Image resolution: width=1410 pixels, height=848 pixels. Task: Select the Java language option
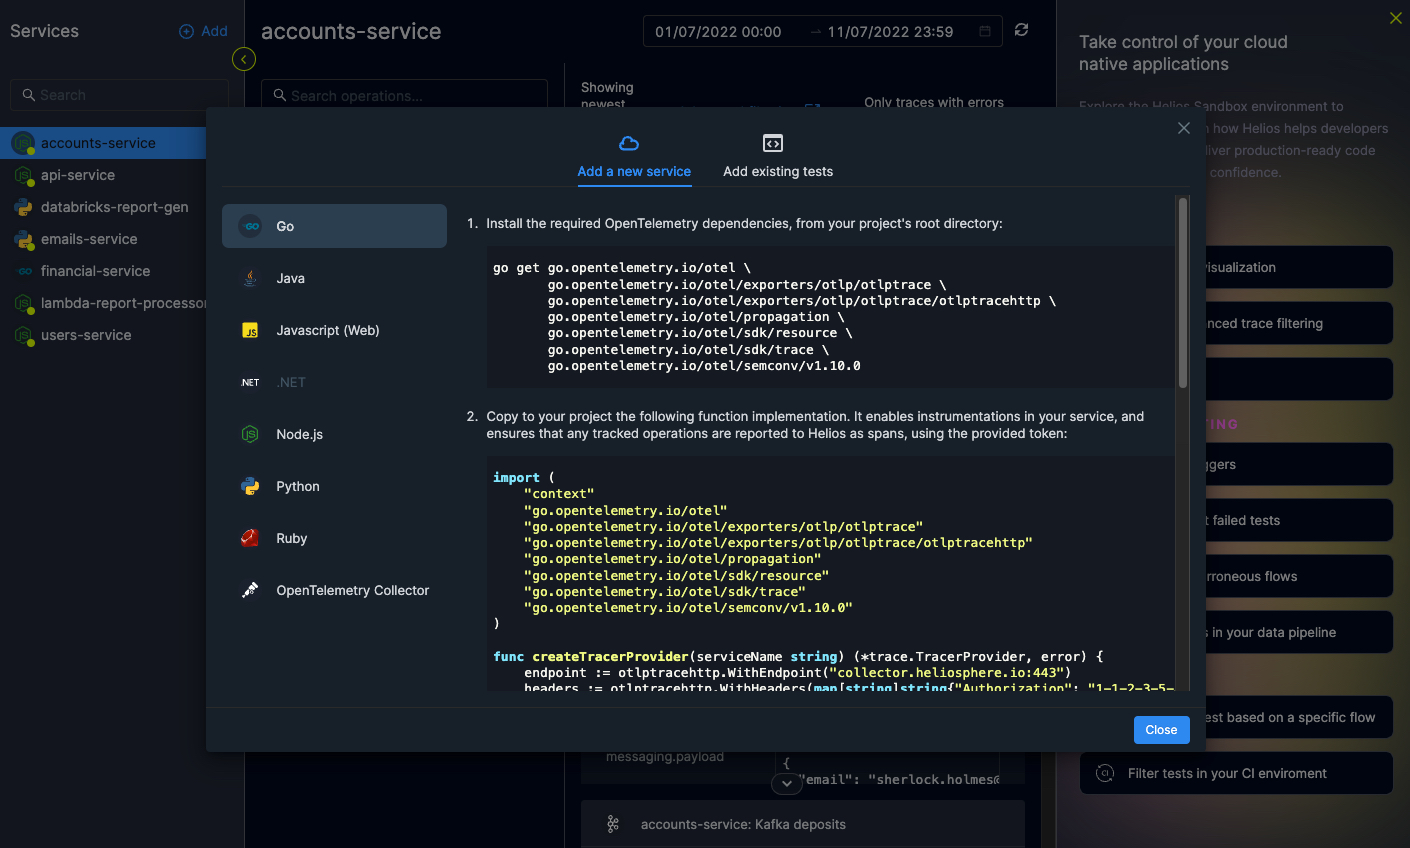pyautogui.click(x=334, y=278)
